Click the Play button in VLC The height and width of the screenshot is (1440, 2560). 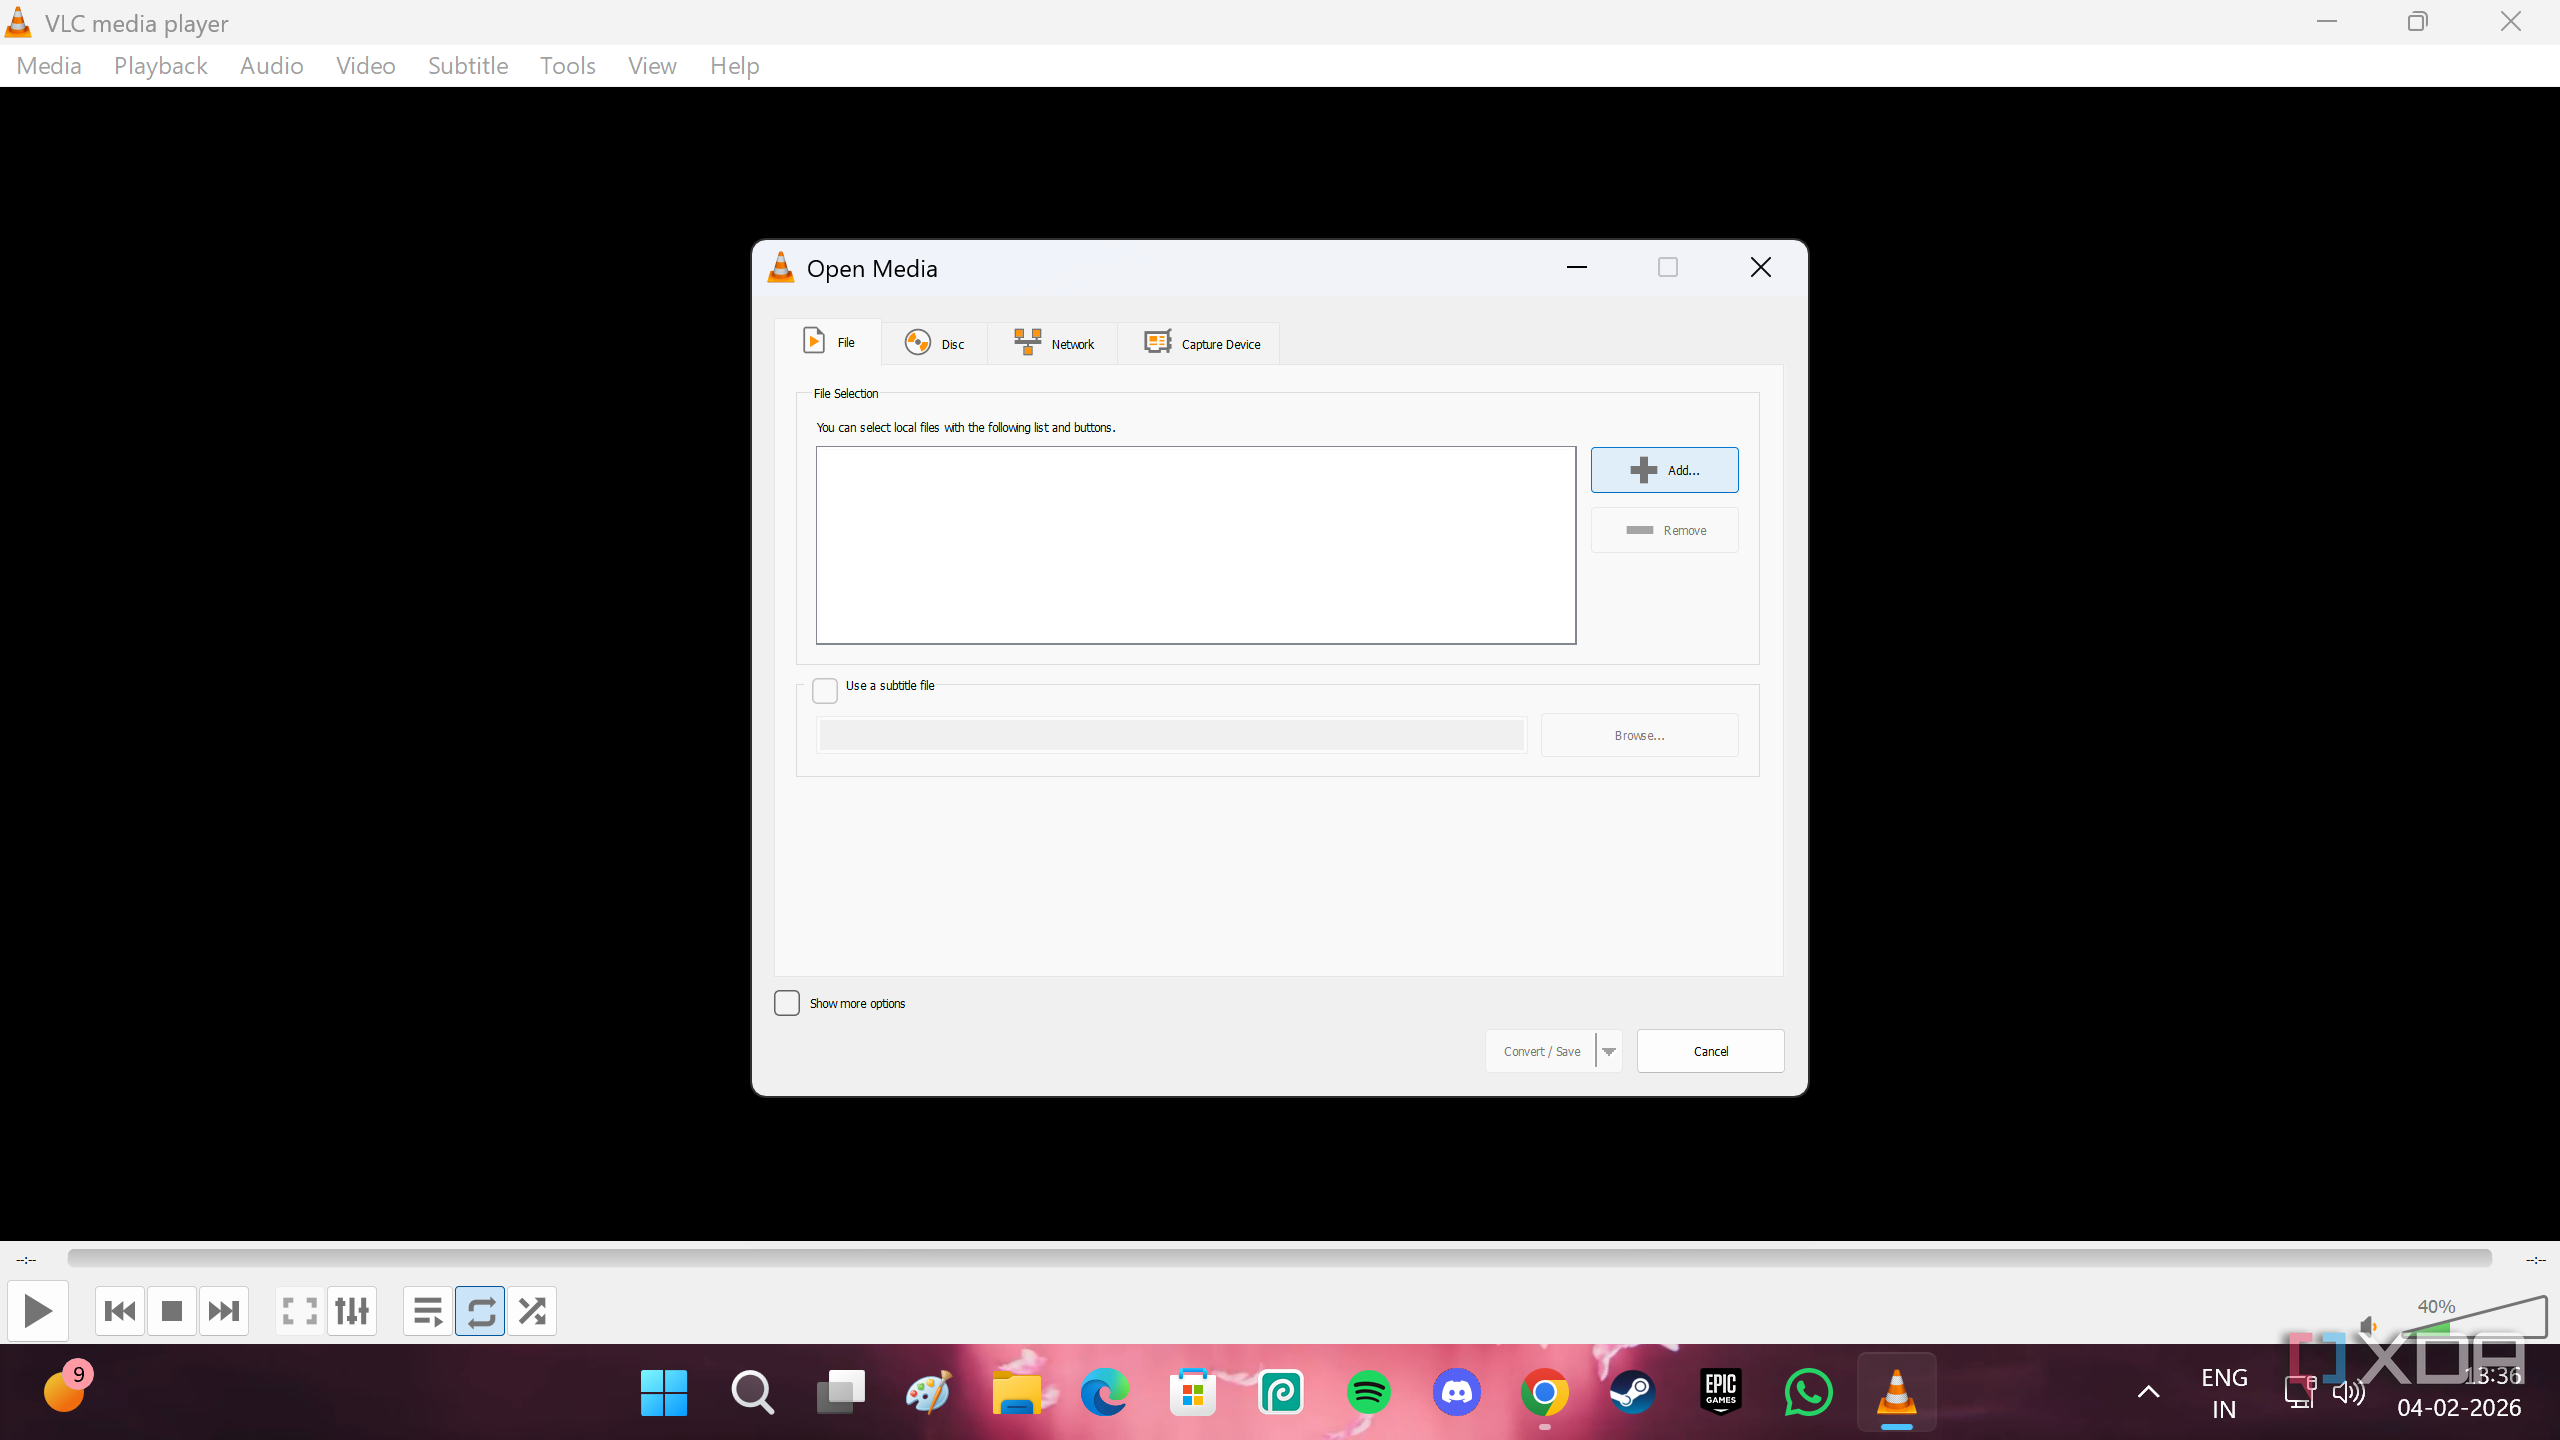(x=38, y=1310)
